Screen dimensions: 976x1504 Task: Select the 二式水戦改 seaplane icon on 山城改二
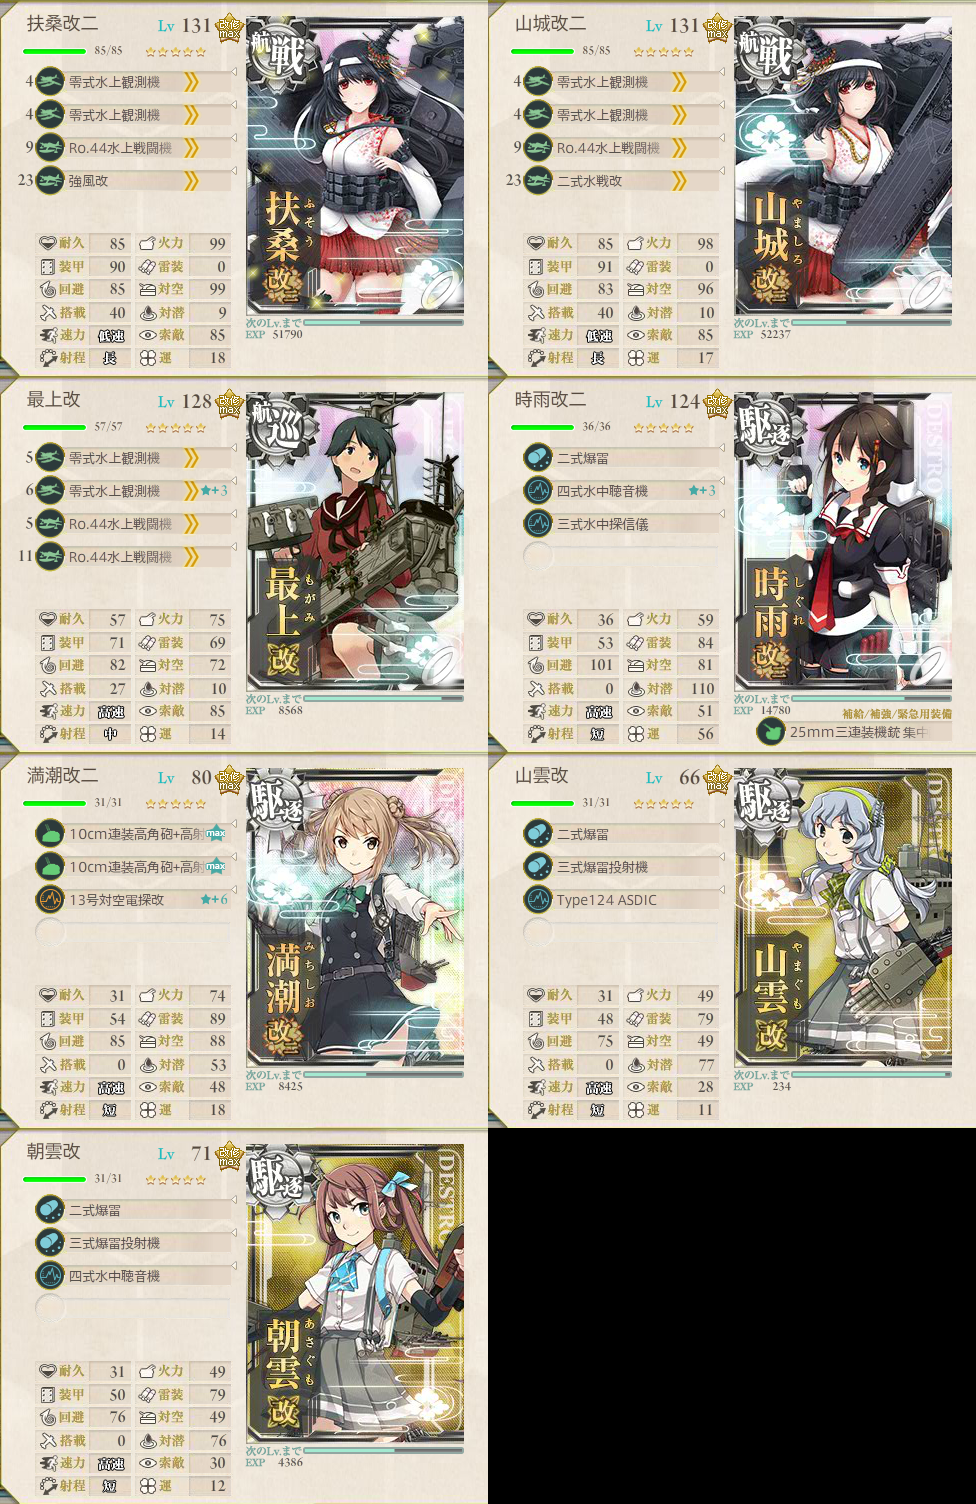(x=538, y=181)
